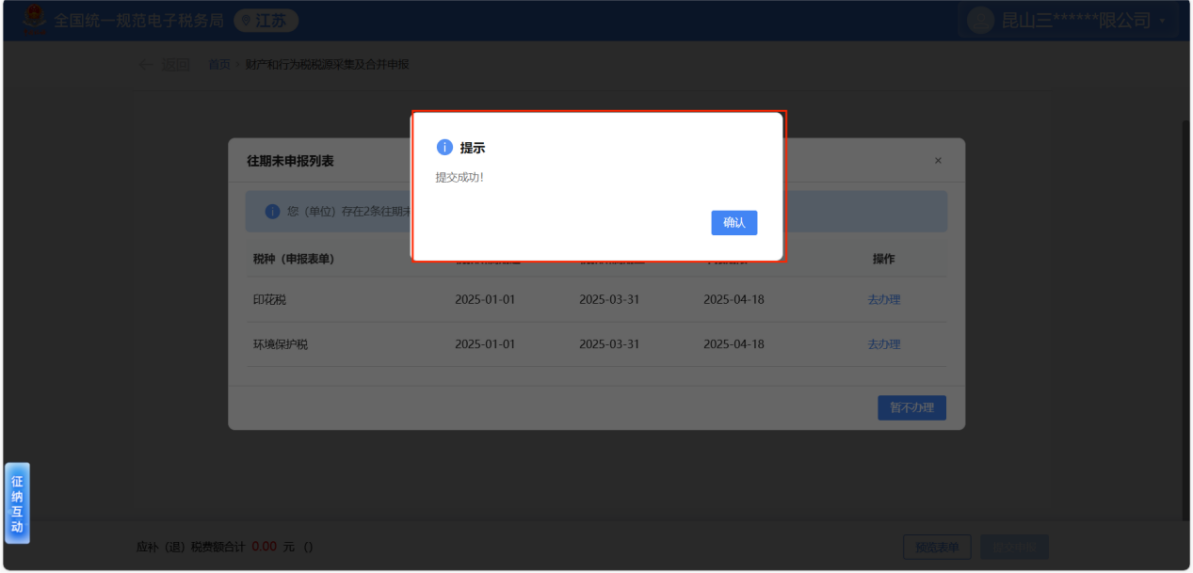Go to 首页 in the breadcrumb
The height and width of the screenshot is (573, 1193).
(219, 65)
